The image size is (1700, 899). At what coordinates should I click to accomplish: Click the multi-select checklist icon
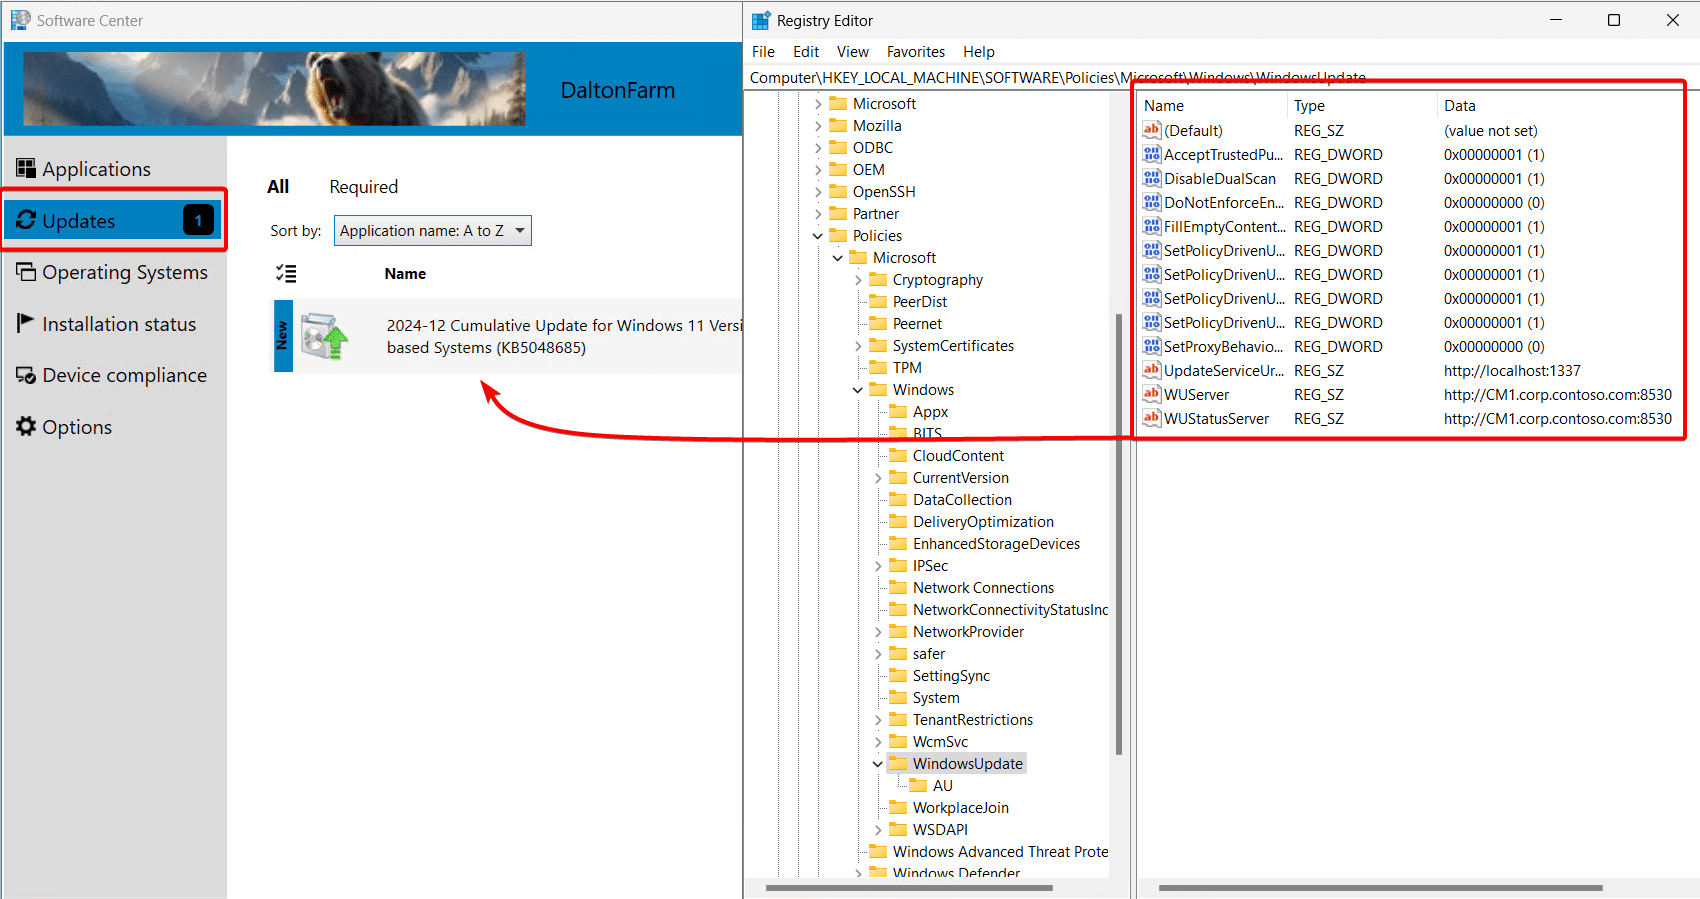tap(286, 273)
